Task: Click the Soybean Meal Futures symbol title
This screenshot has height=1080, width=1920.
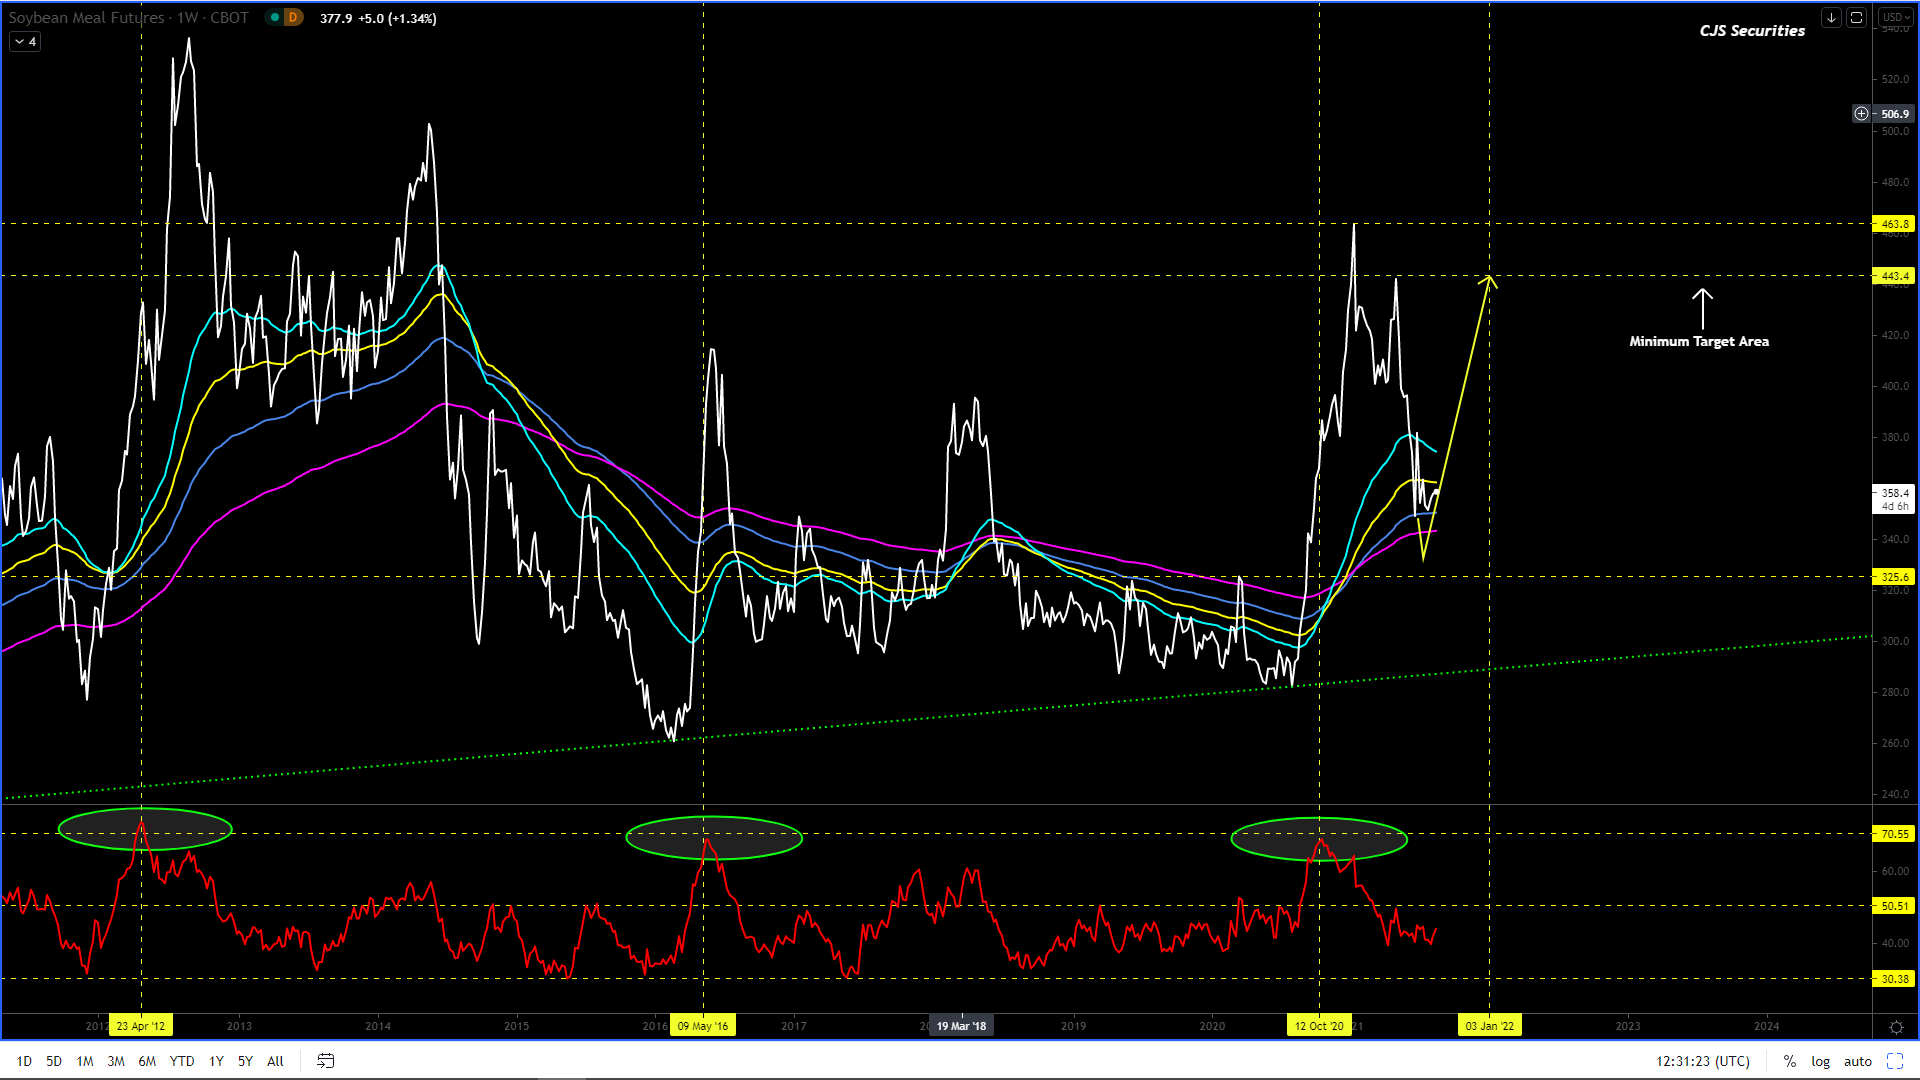Action: [x=86, y=18]
